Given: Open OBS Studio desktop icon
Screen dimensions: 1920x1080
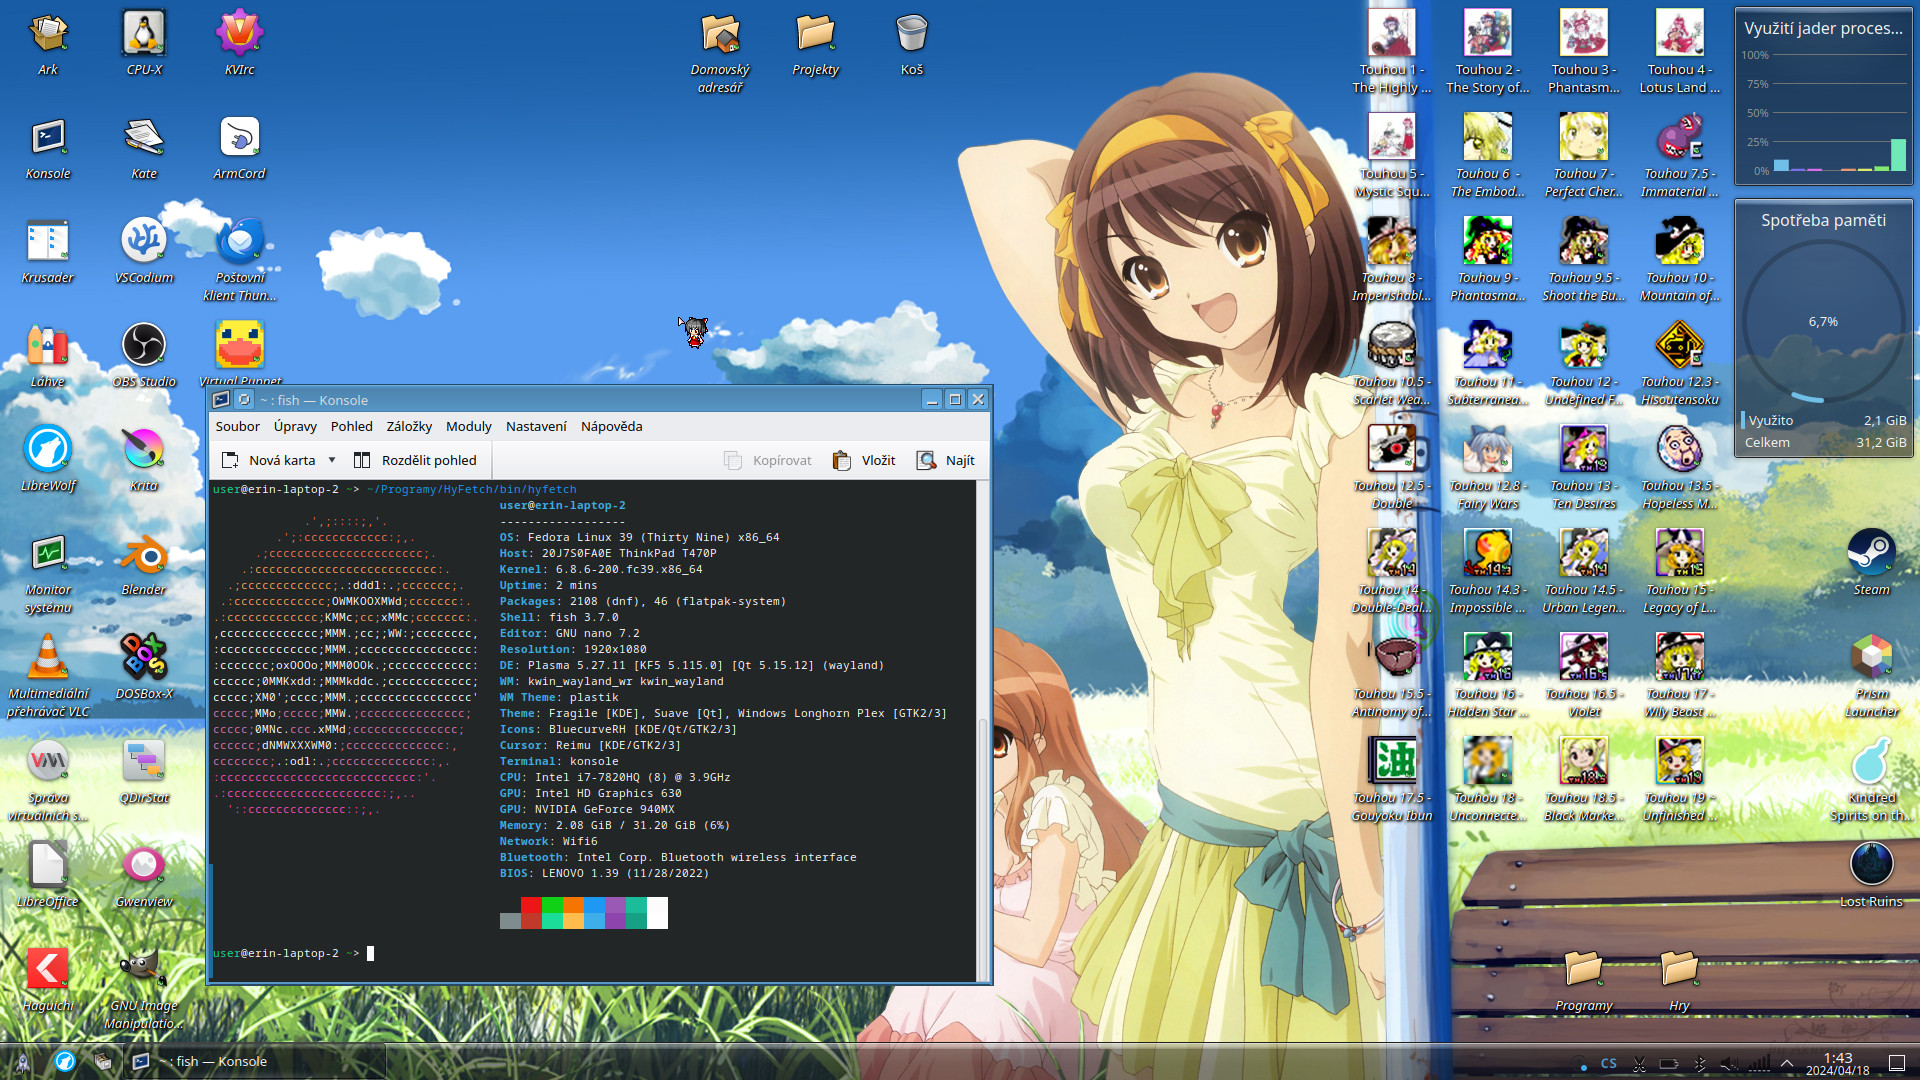Looking at the screenshot, I should (x=144, y=356).
